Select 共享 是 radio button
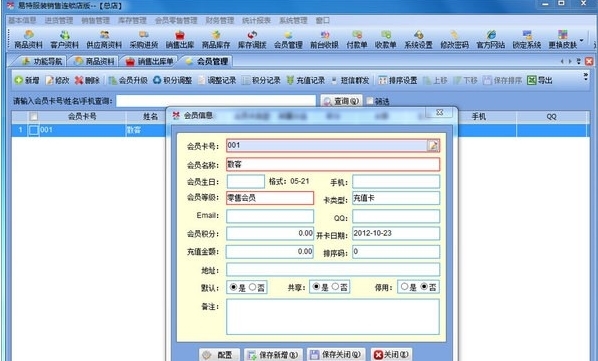This screenshot has height=361, width=598. [316, 286]
